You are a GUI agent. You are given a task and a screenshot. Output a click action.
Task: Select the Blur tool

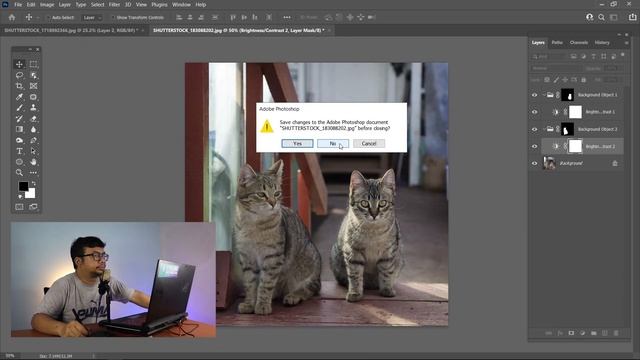point(33,129)
